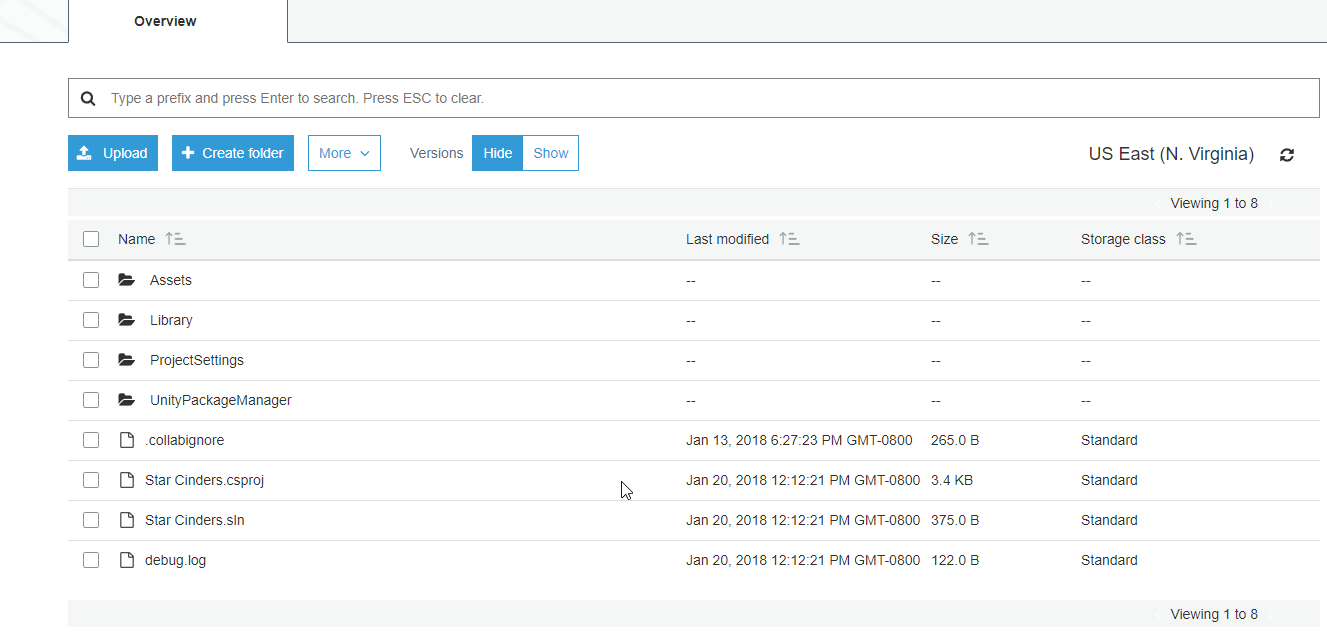Viewport: 1327px width, 637px height.
Task: Click the Size column header
Action: click(944, 239)
